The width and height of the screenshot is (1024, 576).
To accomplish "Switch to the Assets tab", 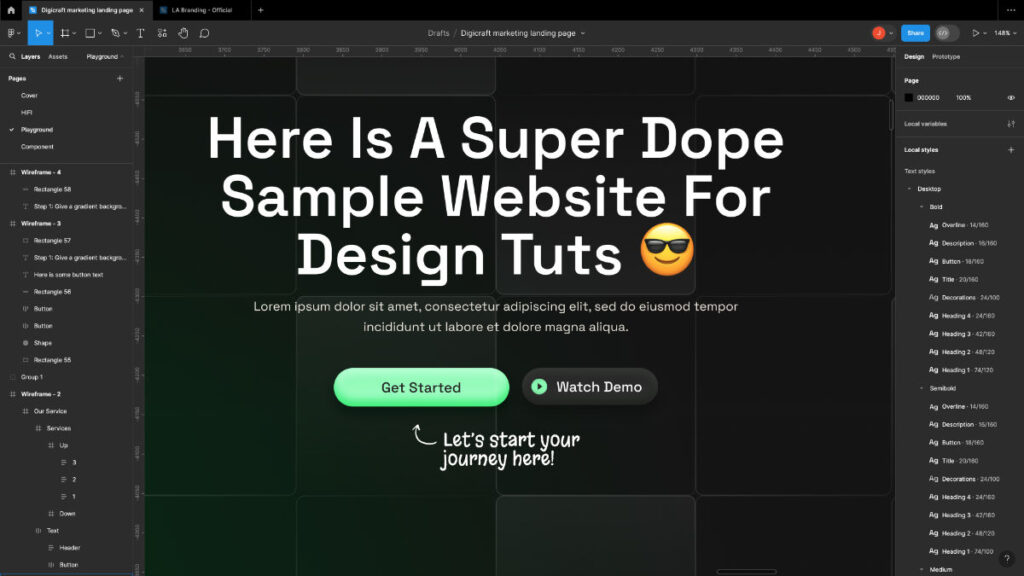I will 57,57.
